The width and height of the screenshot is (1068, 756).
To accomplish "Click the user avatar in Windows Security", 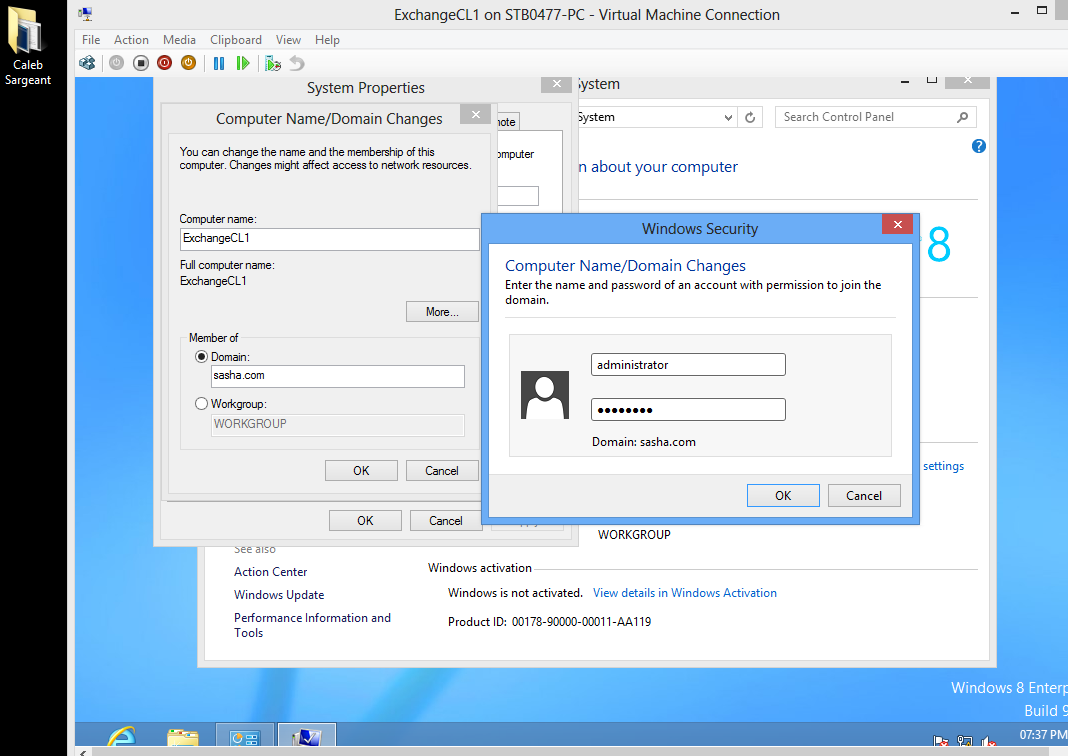I will point(545,395).
